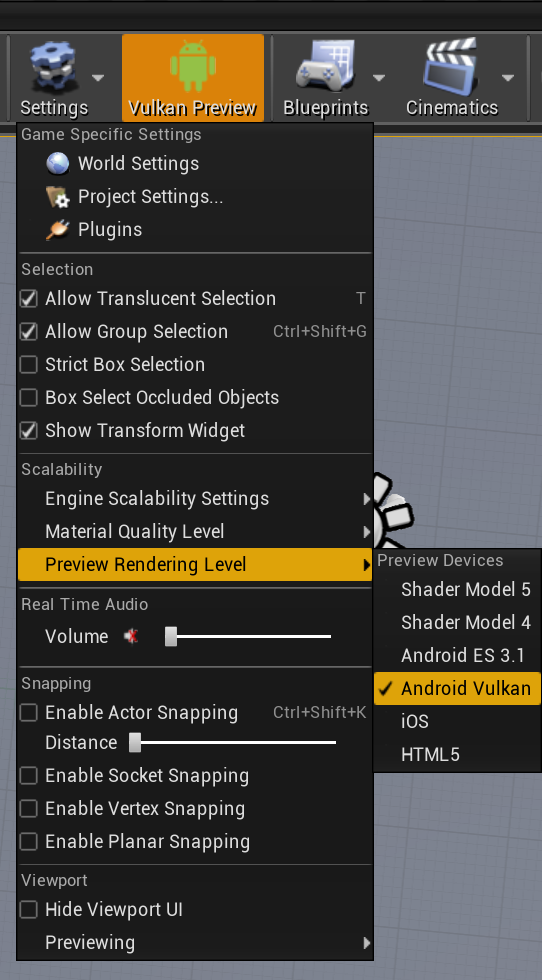This screenshot has width=542, height=980.
Task: Disable Allow Translucent Selection checkbox
Action: click(29, 299)
